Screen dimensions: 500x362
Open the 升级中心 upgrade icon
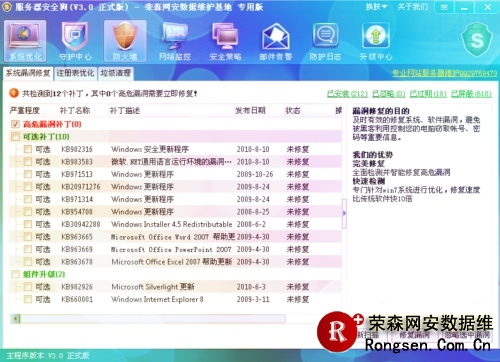click(376, 41)
